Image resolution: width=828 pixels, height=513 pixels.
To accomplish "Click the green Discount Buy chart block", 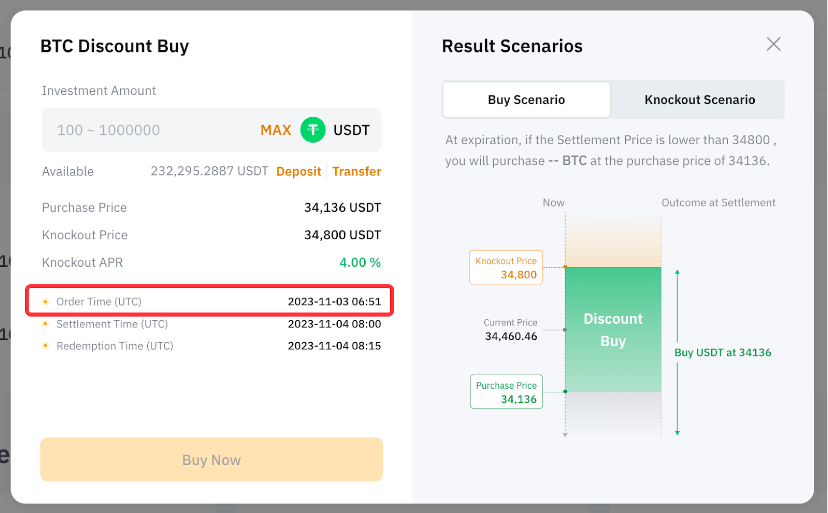I will pos(613,329).
